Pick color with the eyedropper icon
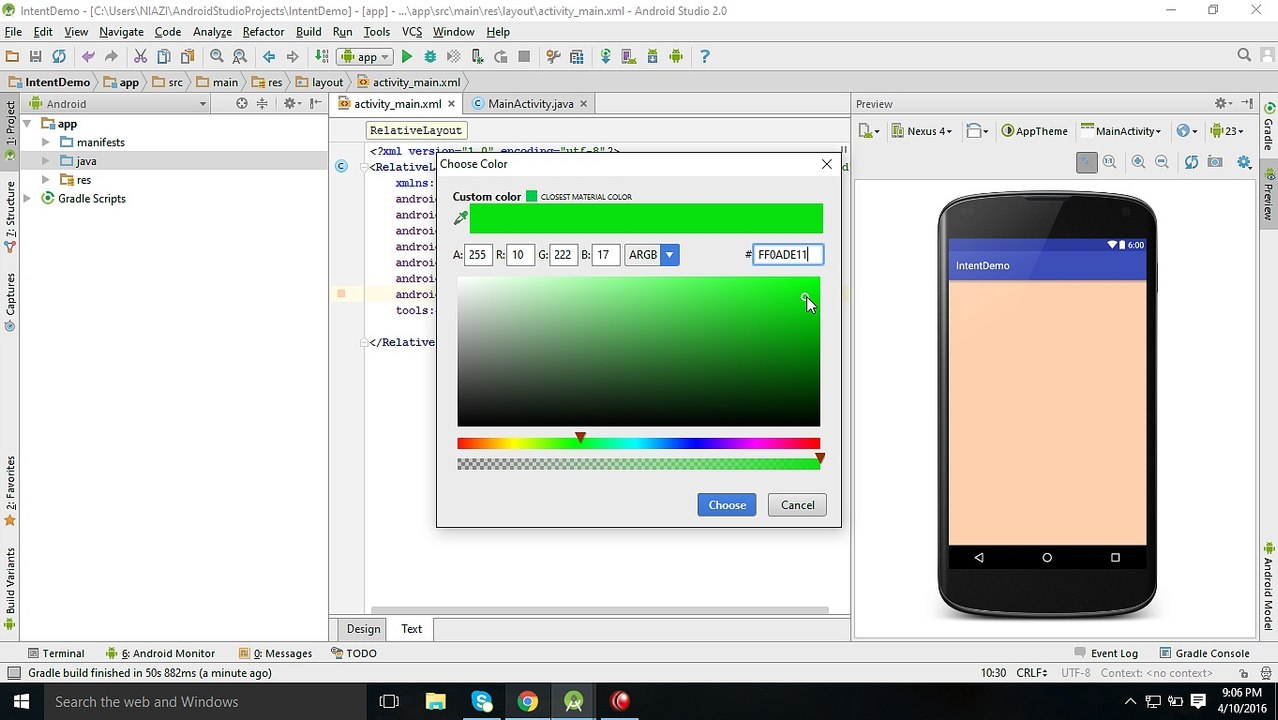This screenshot has height=720, width=1278. [x=461, y=217]
